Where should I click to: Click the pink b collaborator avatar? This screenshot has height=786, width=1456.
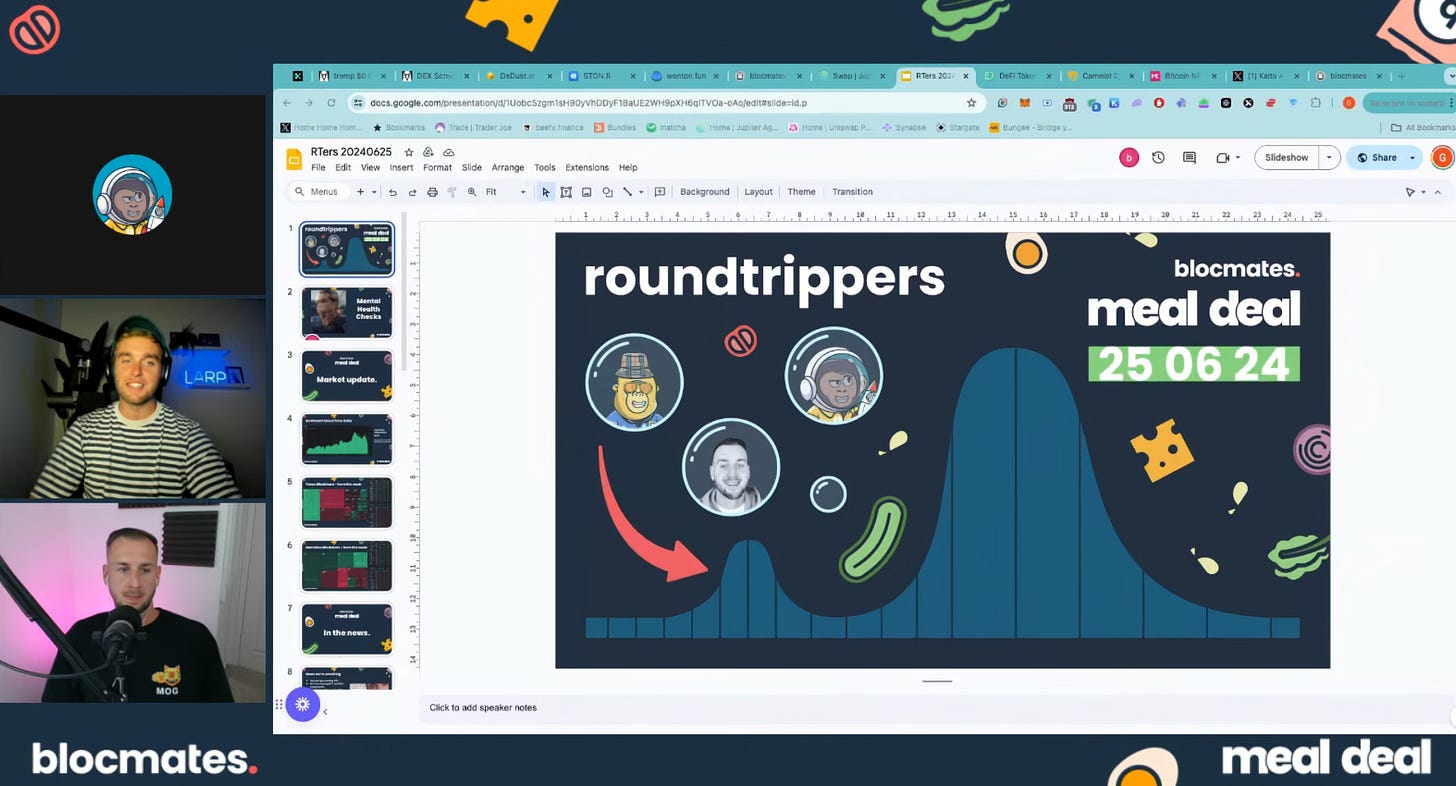coord(1129,157)
